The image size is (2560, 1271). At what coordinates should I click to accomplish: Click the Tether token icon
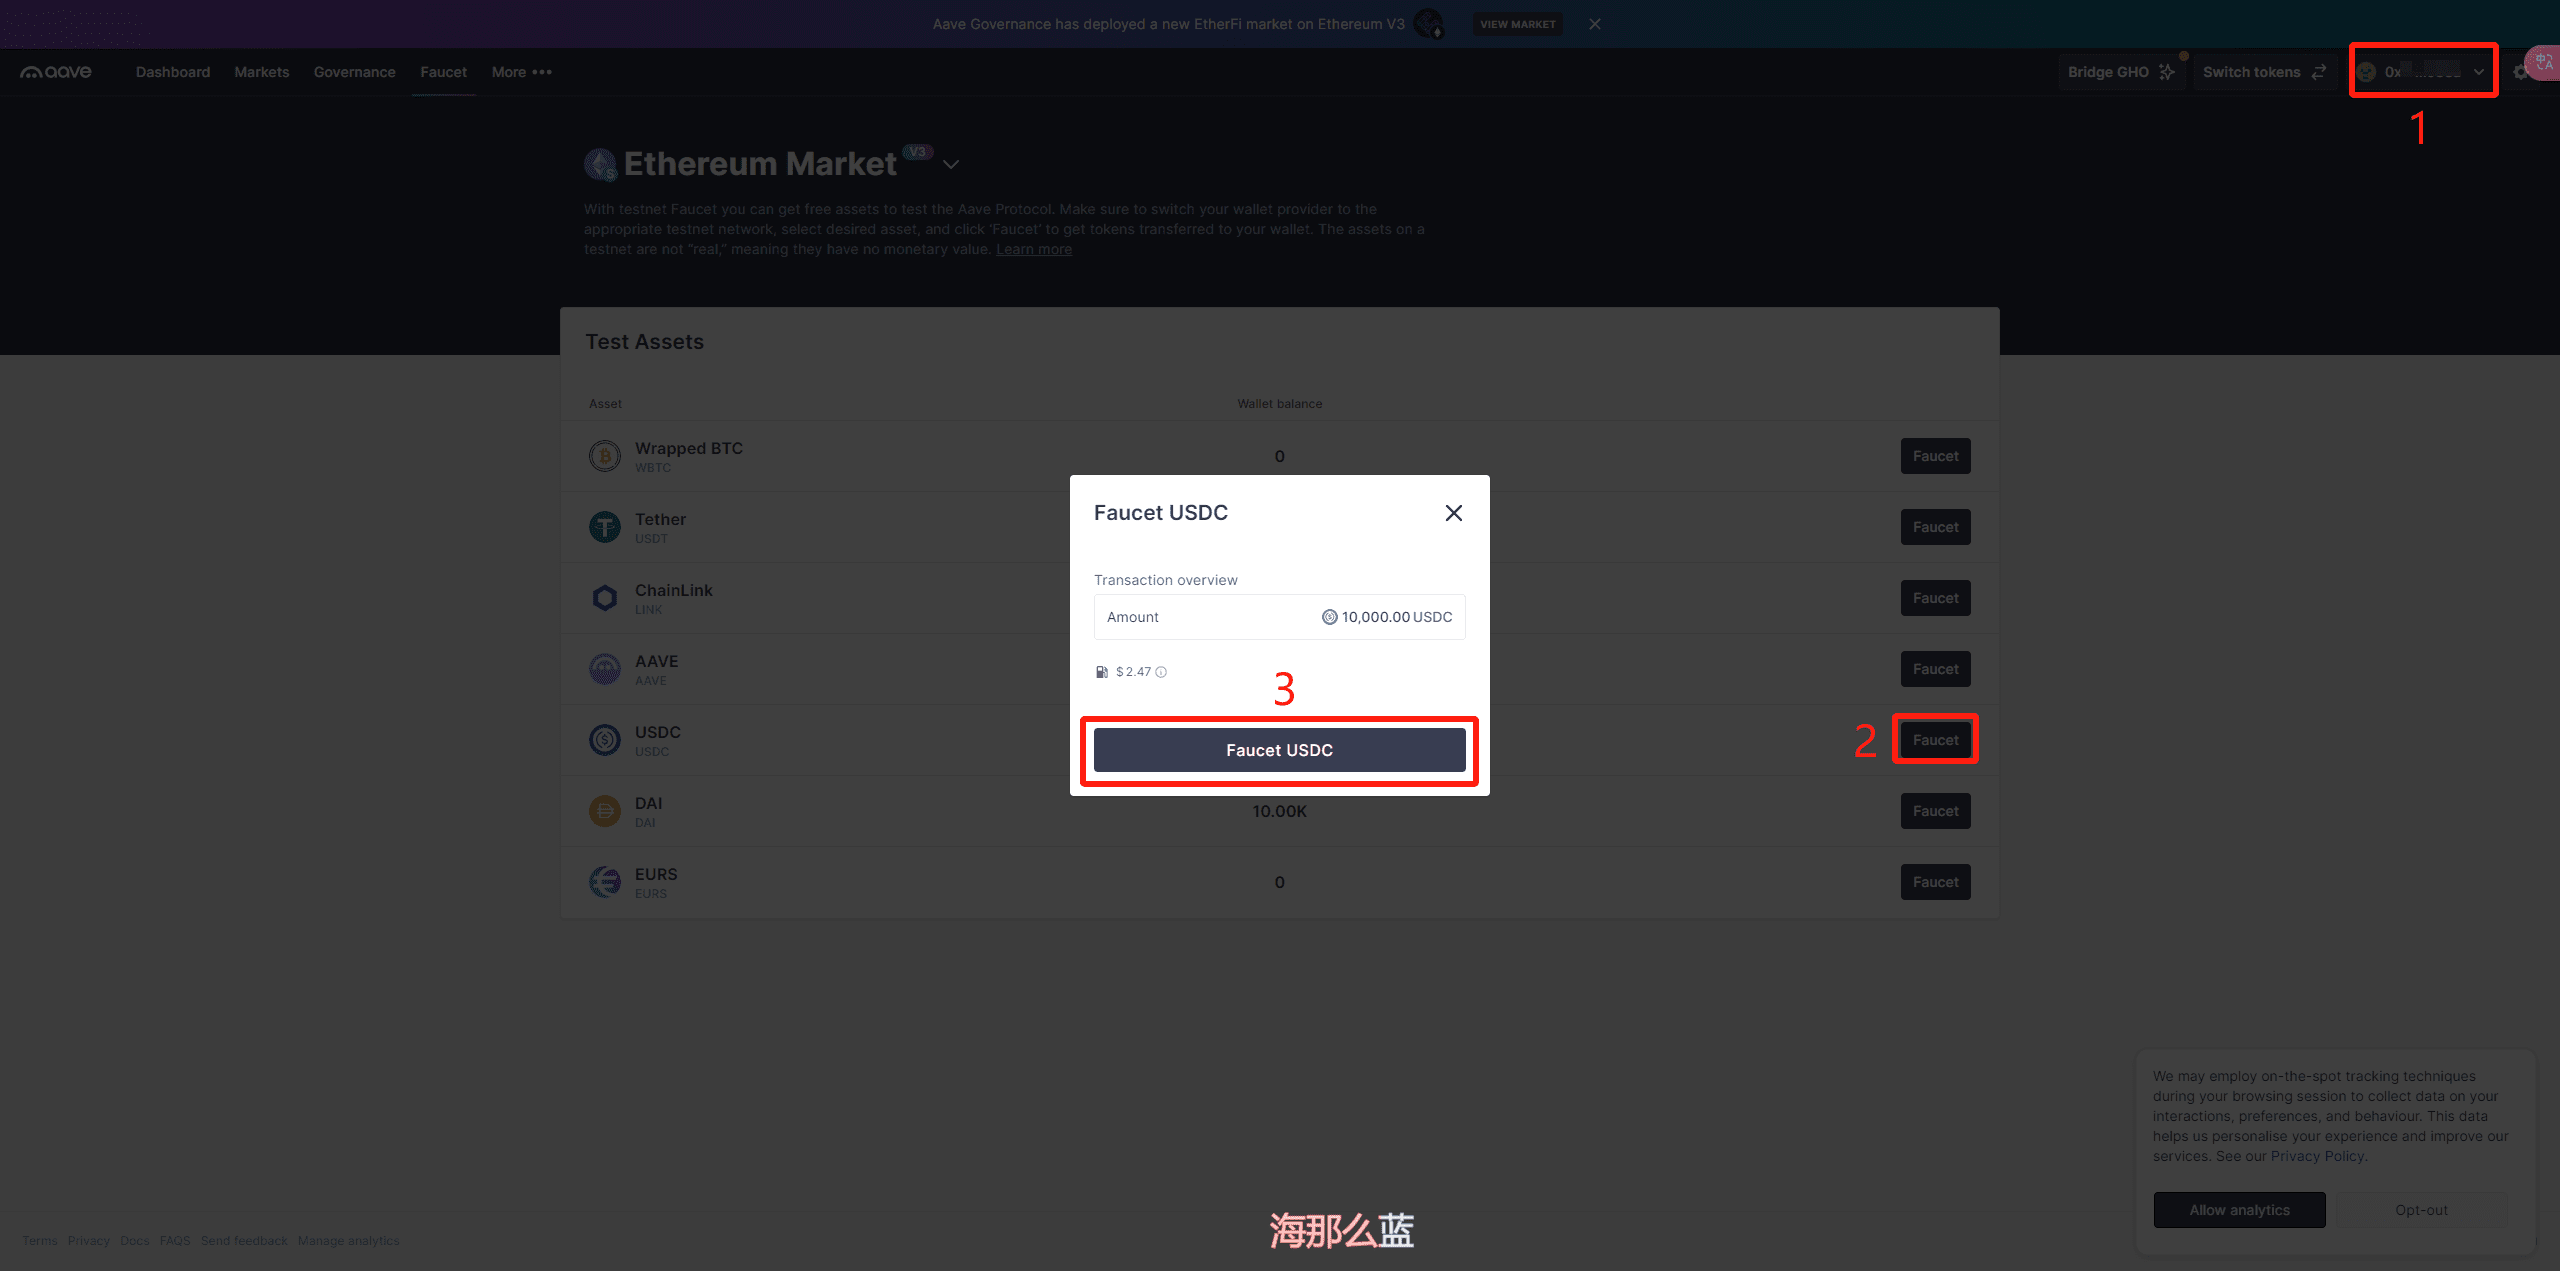coord(604,527)
